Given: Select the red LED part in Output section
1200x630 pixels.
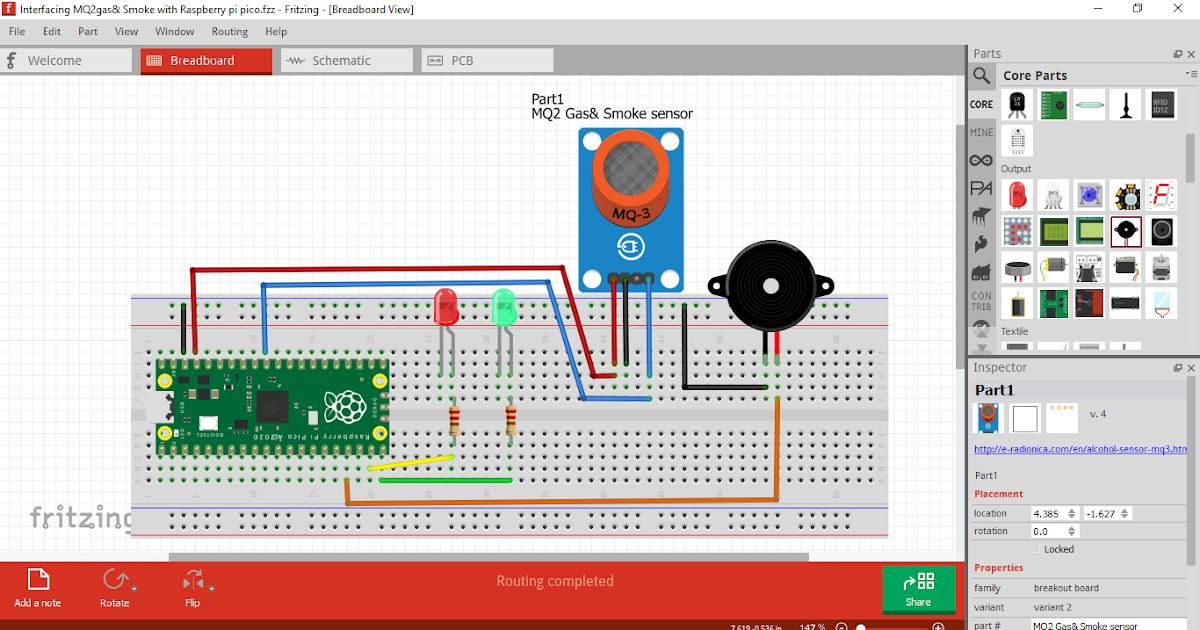Looking at the screenshot, I should (1016, 195).
